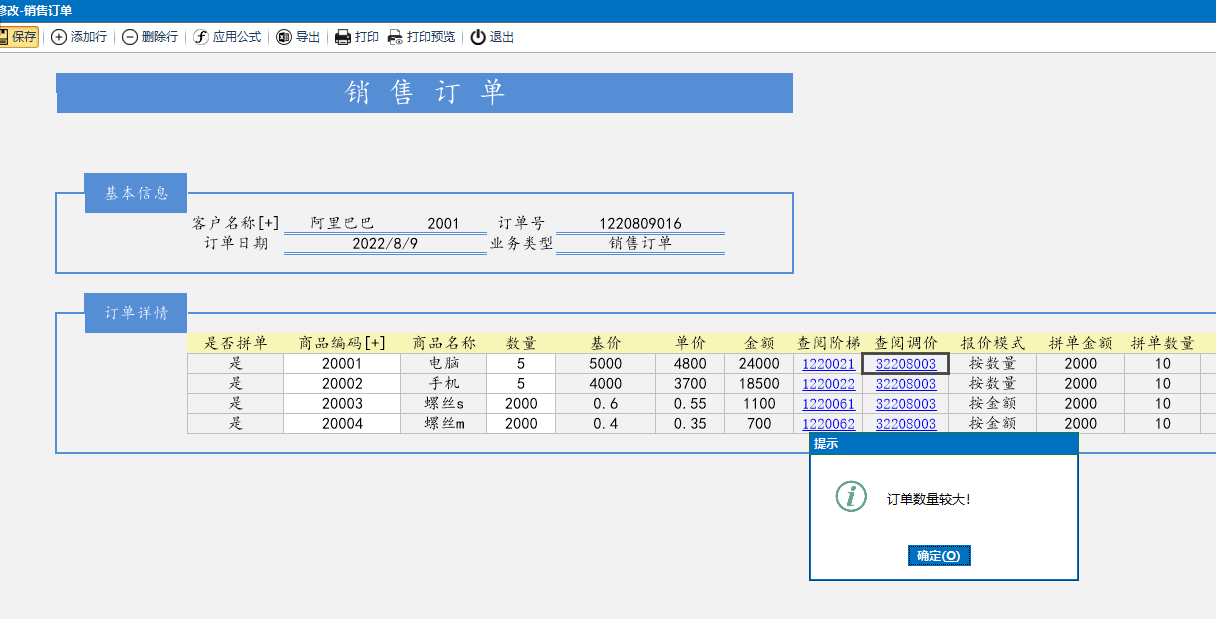Expand product code 商品编码[+] column header
Viewport: 1216px width, 619px height.
click(342, 343)
